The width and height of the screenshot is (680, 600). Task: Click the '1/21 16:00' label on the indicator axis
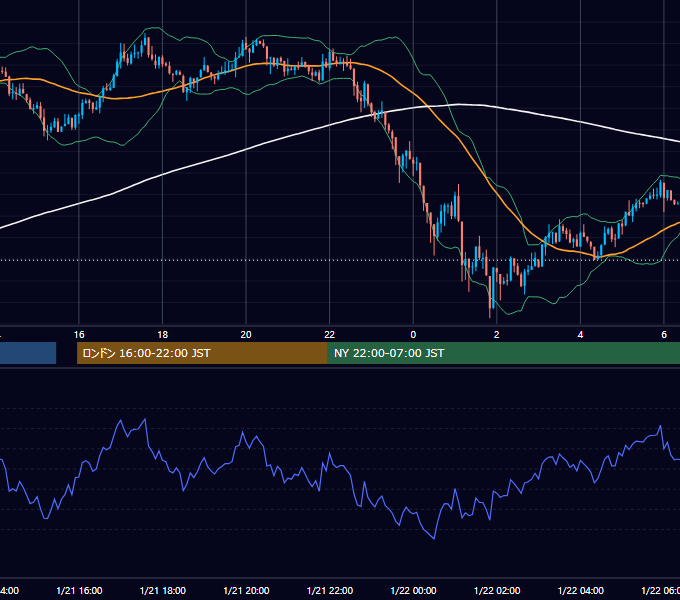[x=79, y=590]
